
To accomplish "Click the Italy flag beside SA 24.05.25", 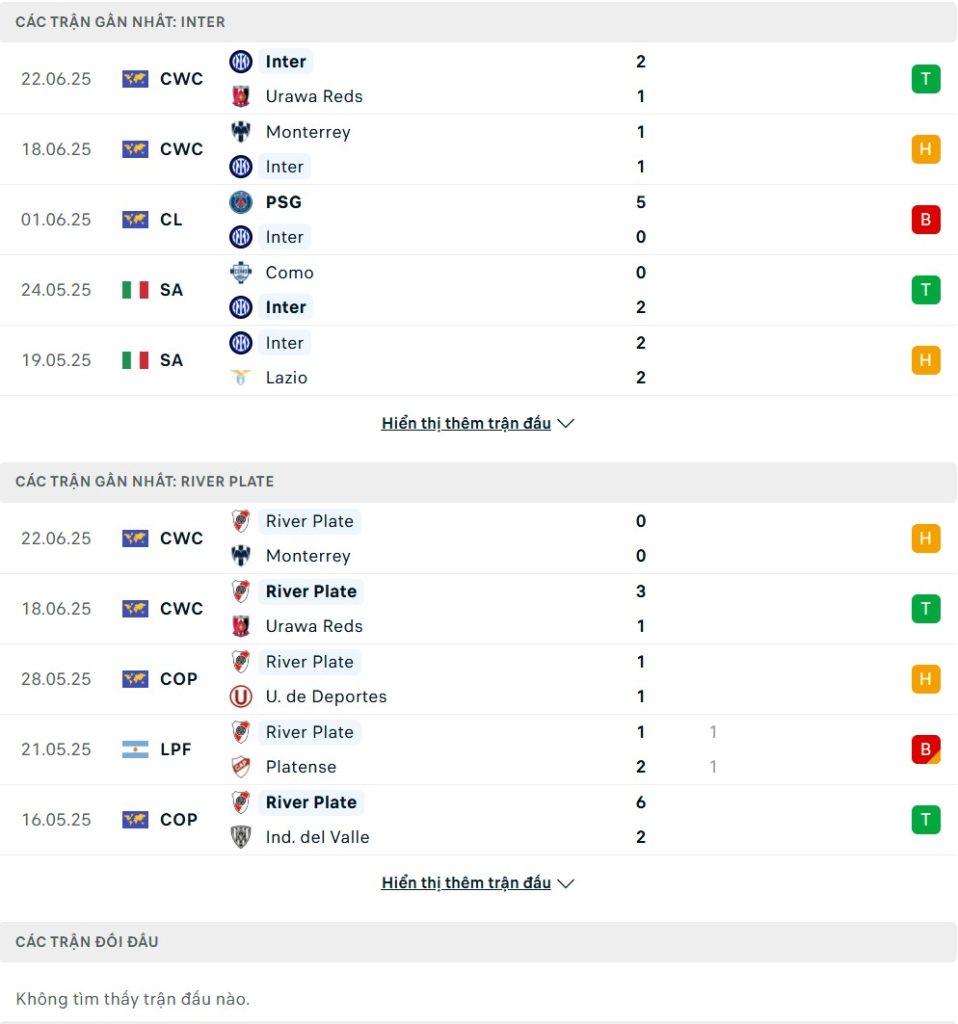I will coord(135,290).
